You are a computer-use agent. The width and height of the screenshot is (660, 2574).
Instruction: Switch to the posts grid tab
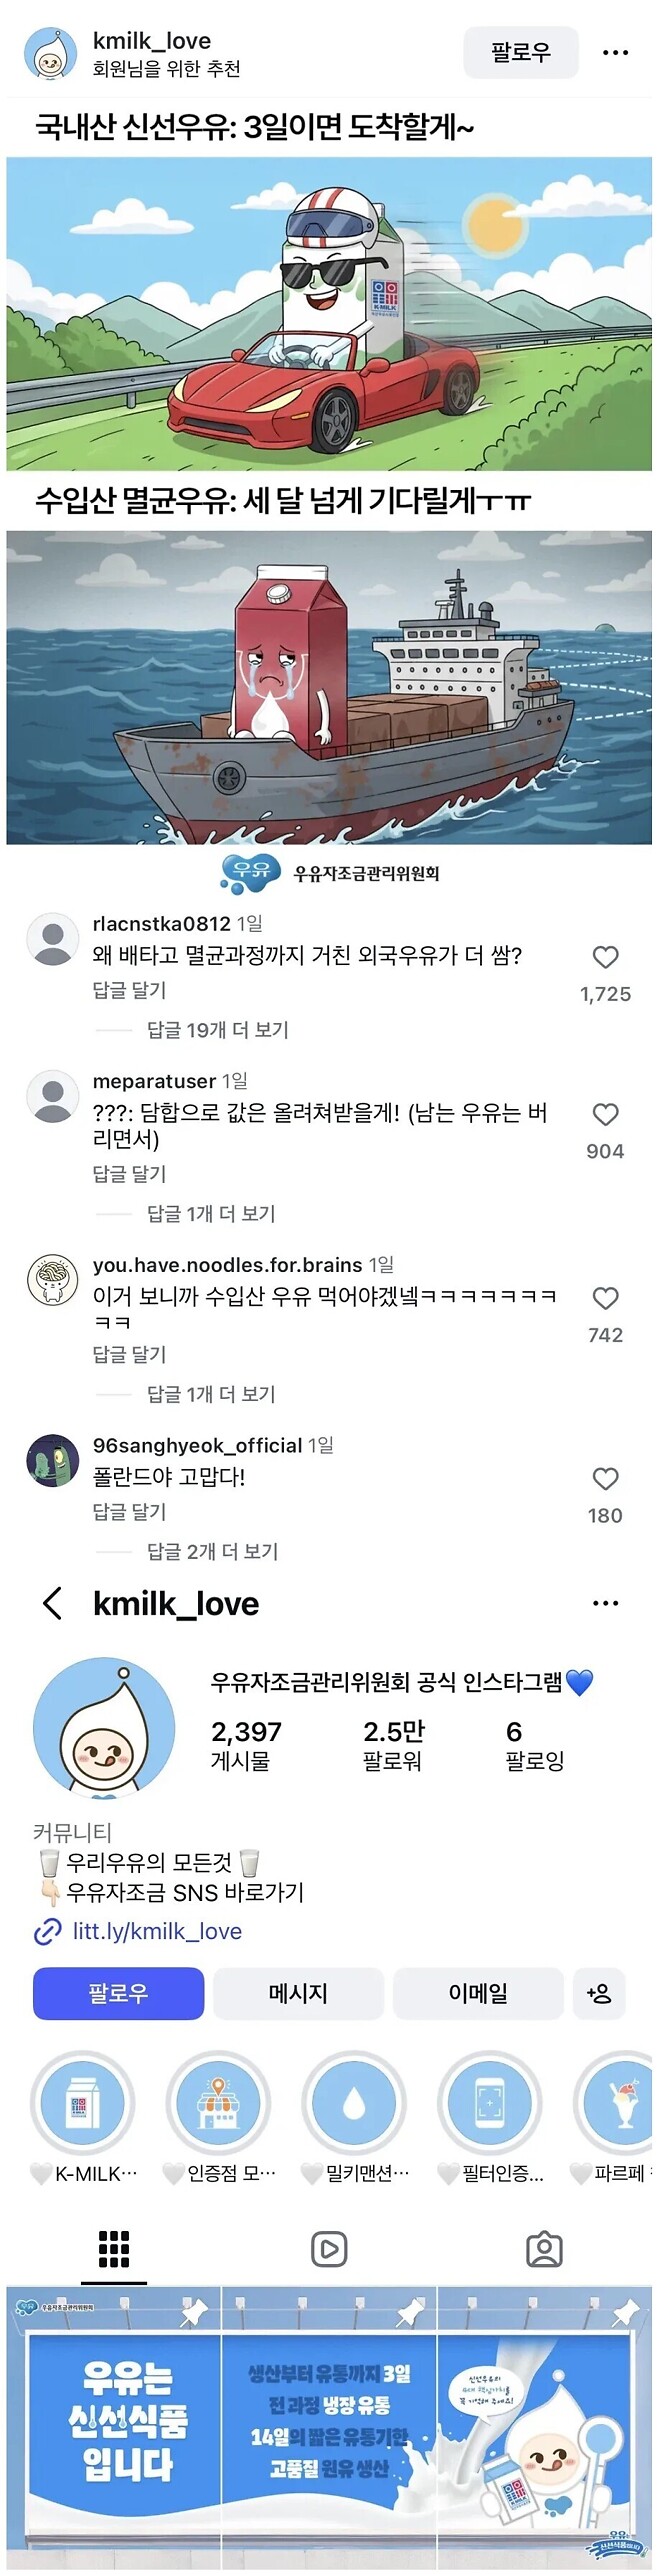coord(113,2250)
